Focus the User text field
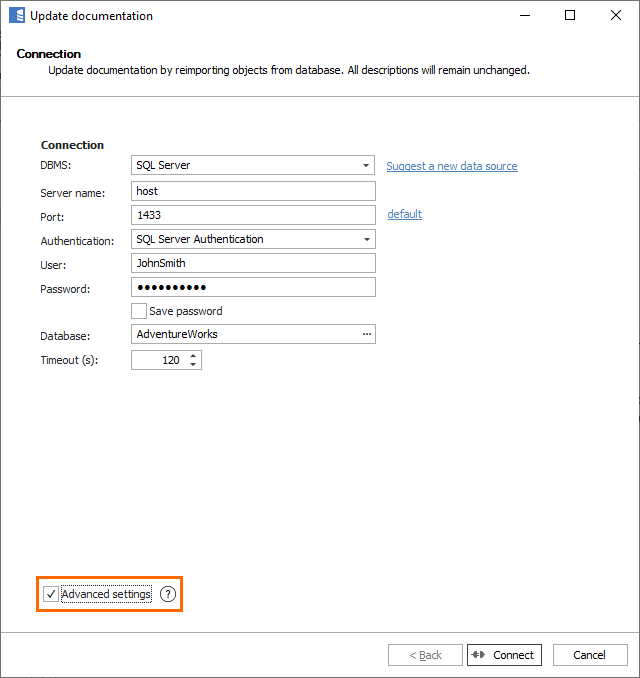640x678 pixels. (252, 263)
